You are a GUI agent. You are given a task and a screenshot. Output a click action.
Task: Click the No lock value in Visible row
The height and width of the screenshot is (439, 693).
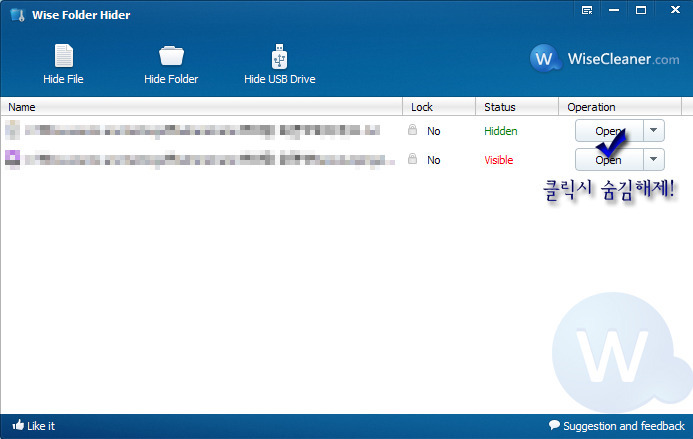coord(434,160)
